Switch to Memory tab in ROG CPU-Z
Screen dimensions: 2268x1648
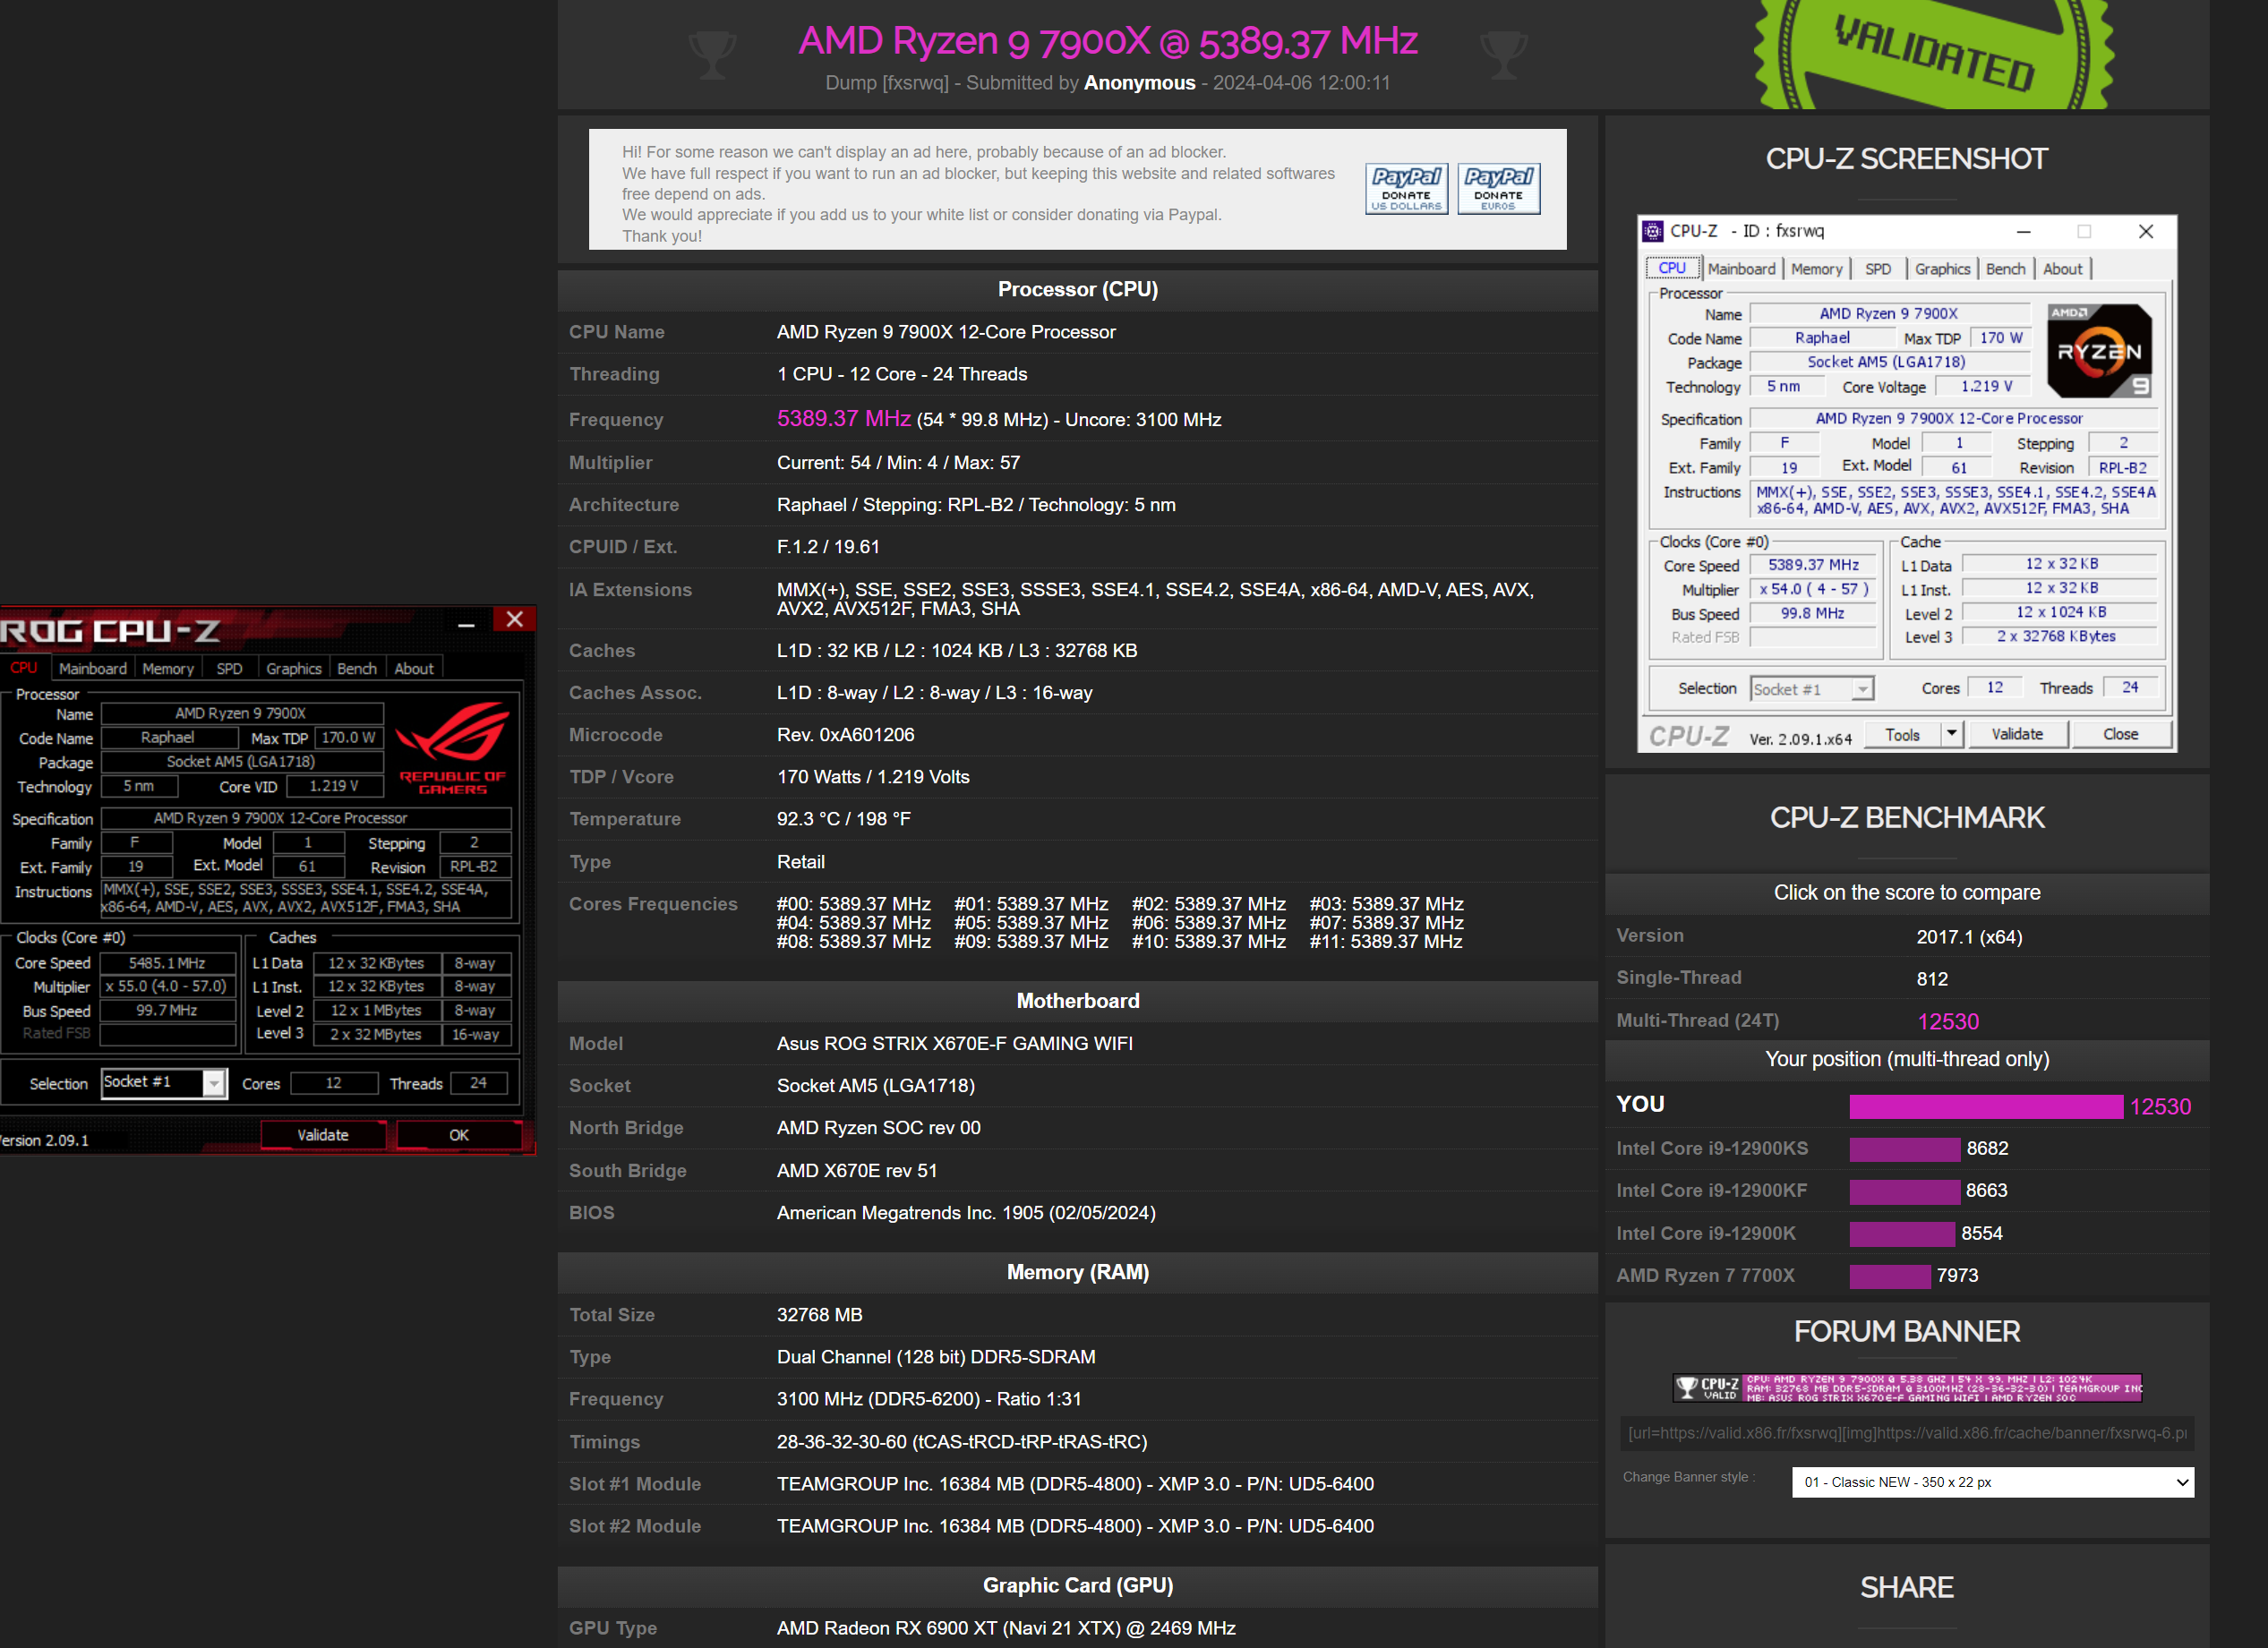click(168, 668)
